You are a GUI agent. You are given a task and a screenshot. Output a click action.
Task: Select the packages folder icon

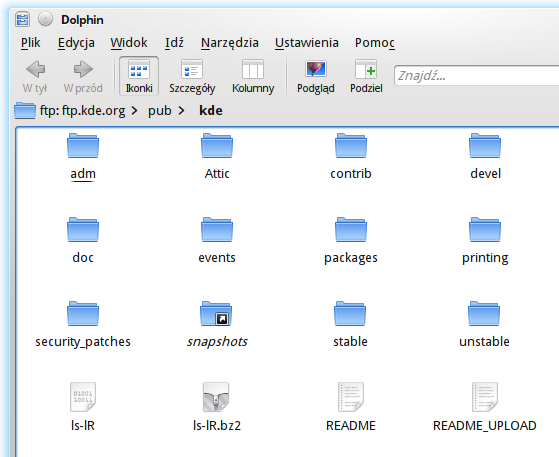point(351,230)
